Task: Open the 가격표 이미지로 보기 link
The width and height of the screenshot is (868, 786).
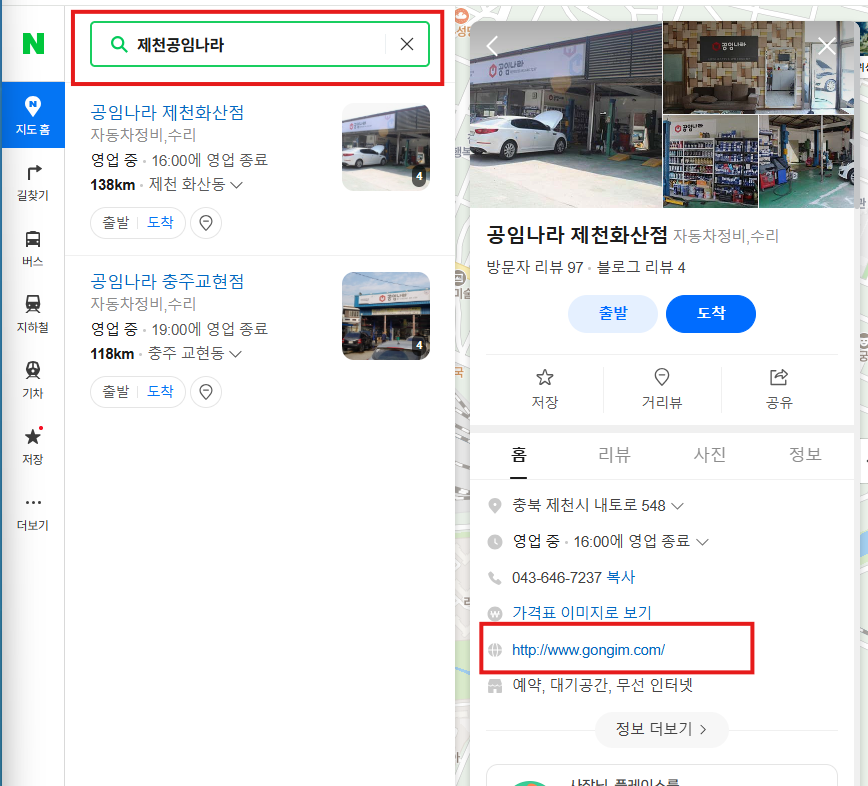Action: pyautogui.click(x=582, y=613)
